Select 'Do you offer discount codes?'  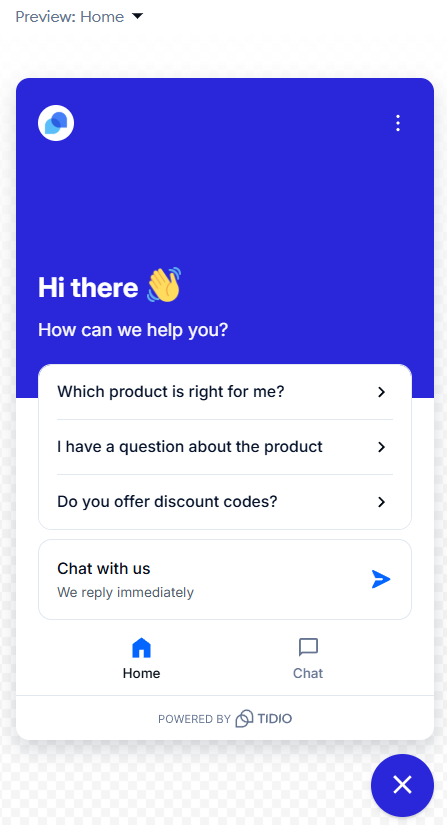coord(225,502)
